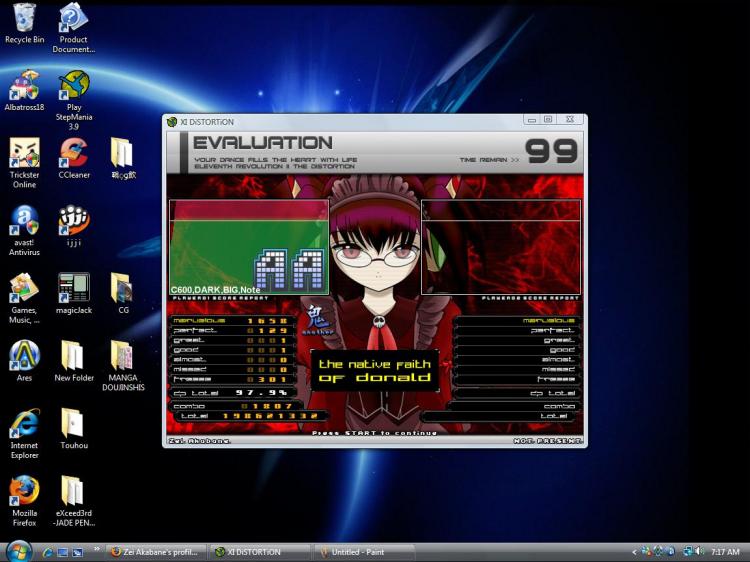Open the Windows Start menu orb
750x562 pixels.
point(19,551)
